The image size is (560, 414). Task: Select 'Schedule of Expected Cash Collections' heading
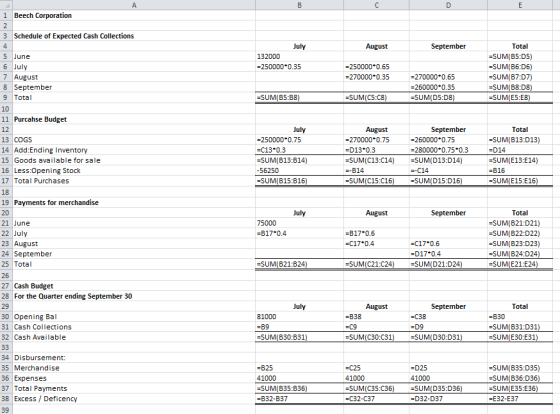134,36
